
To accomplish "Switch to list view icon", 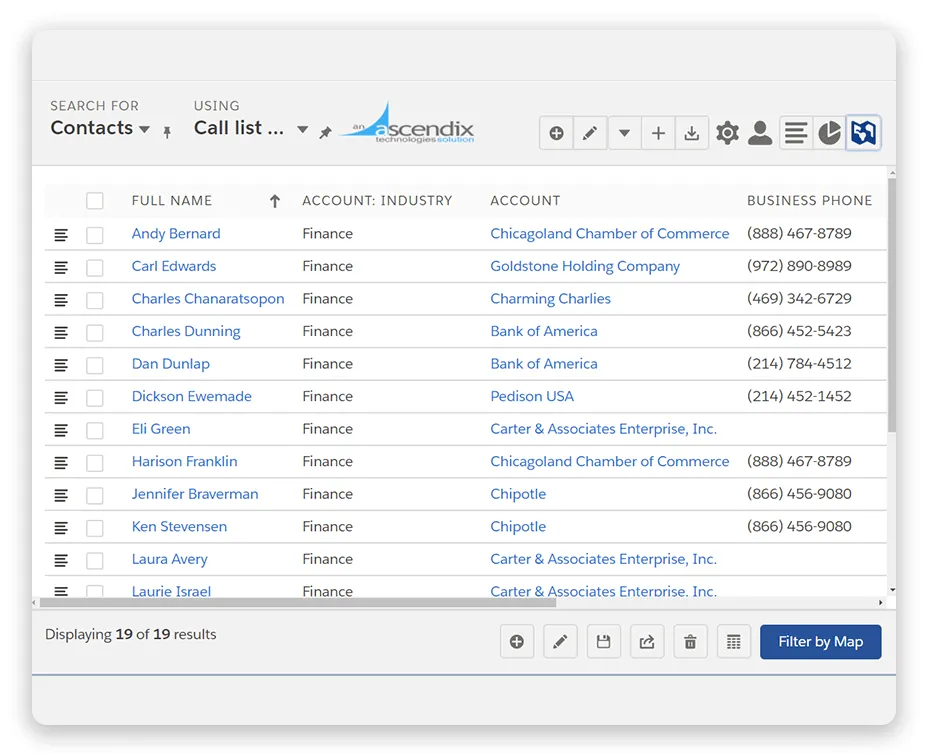I will [796, 133].
